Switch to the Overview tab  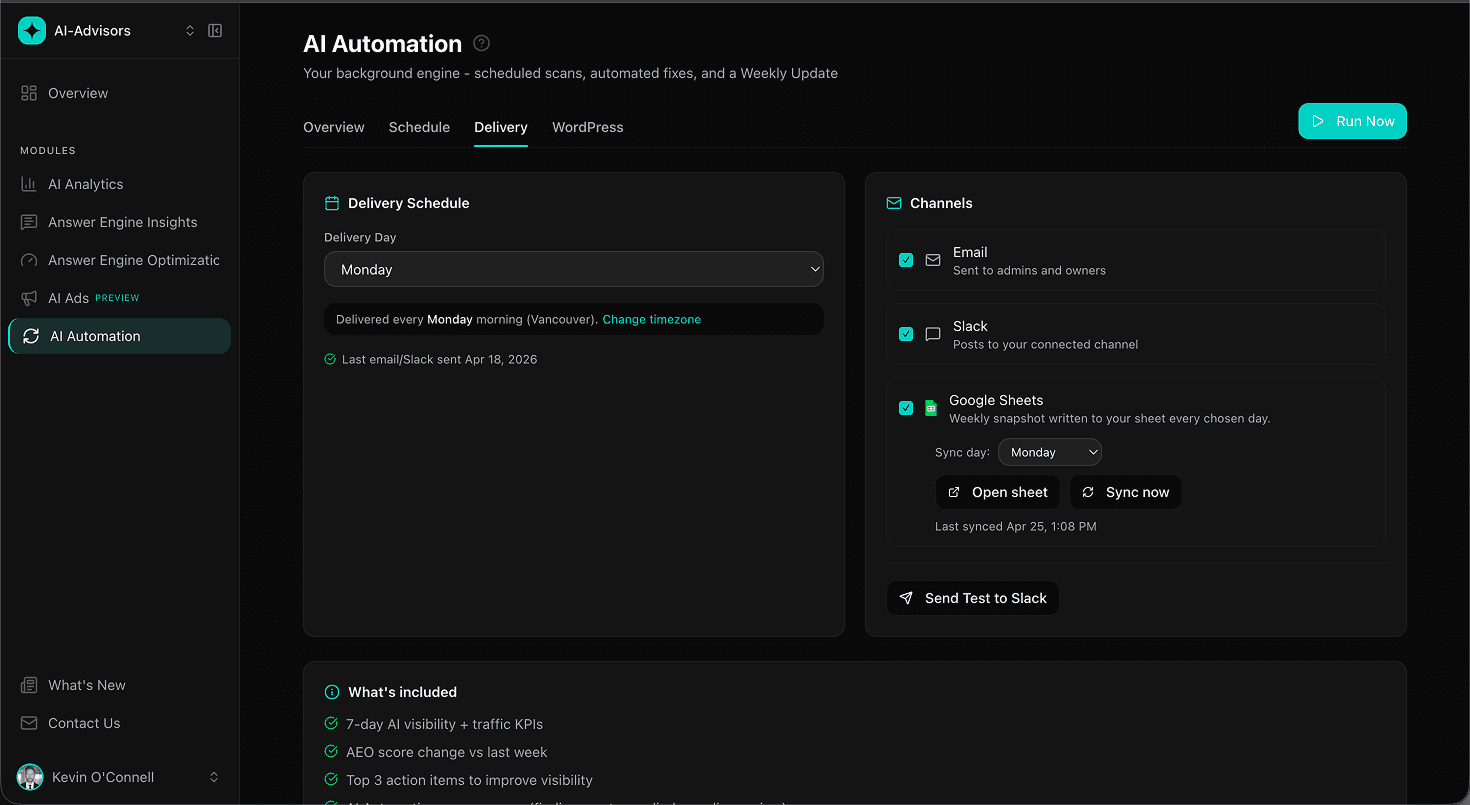click(x=334, y=127)
